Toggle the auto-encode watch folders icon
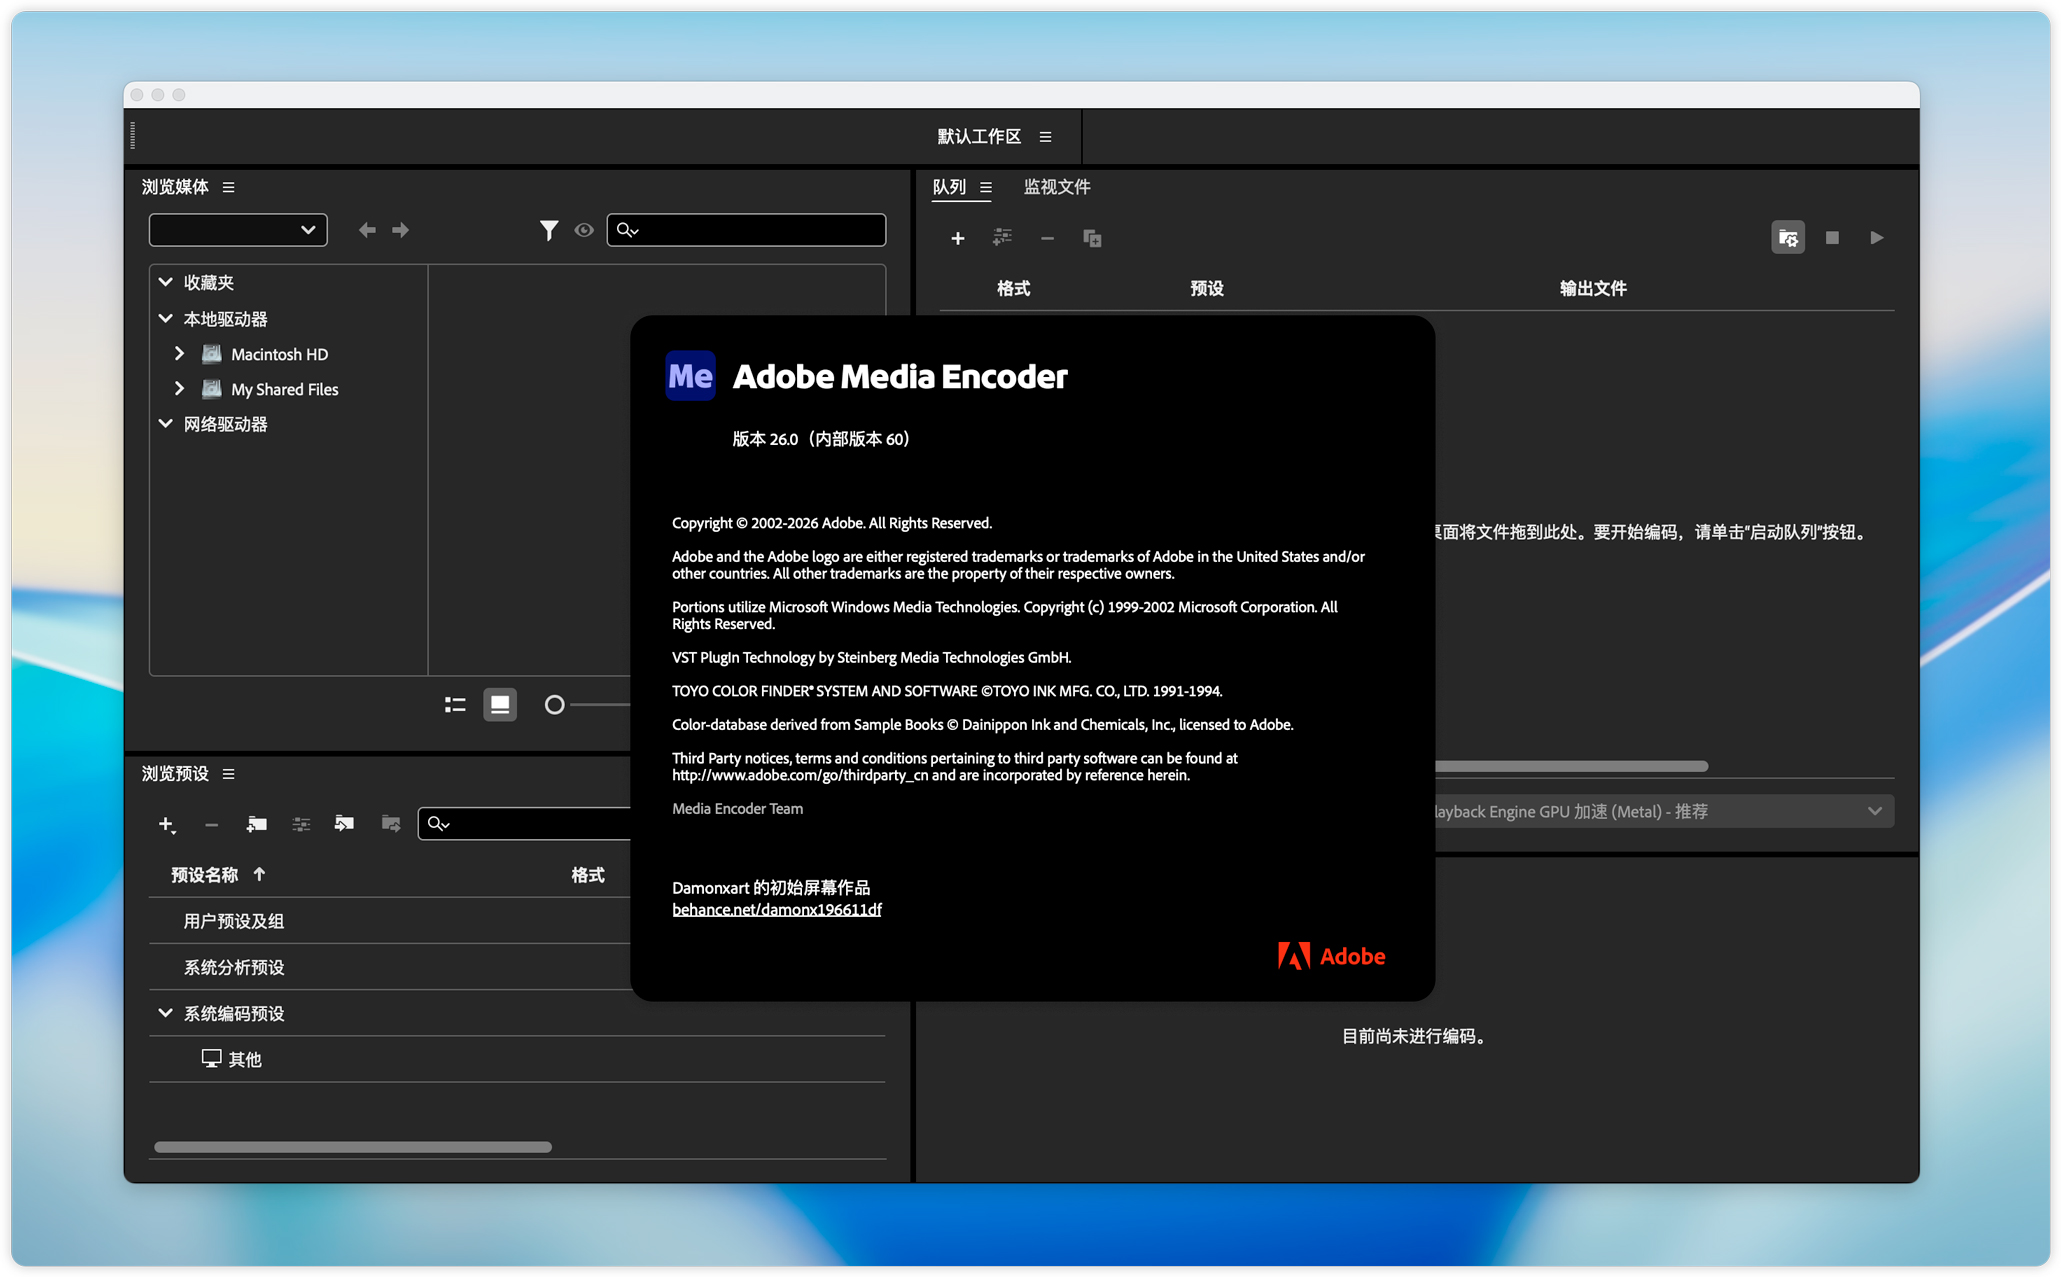2061x1277 pixels. click(1787, 238)
